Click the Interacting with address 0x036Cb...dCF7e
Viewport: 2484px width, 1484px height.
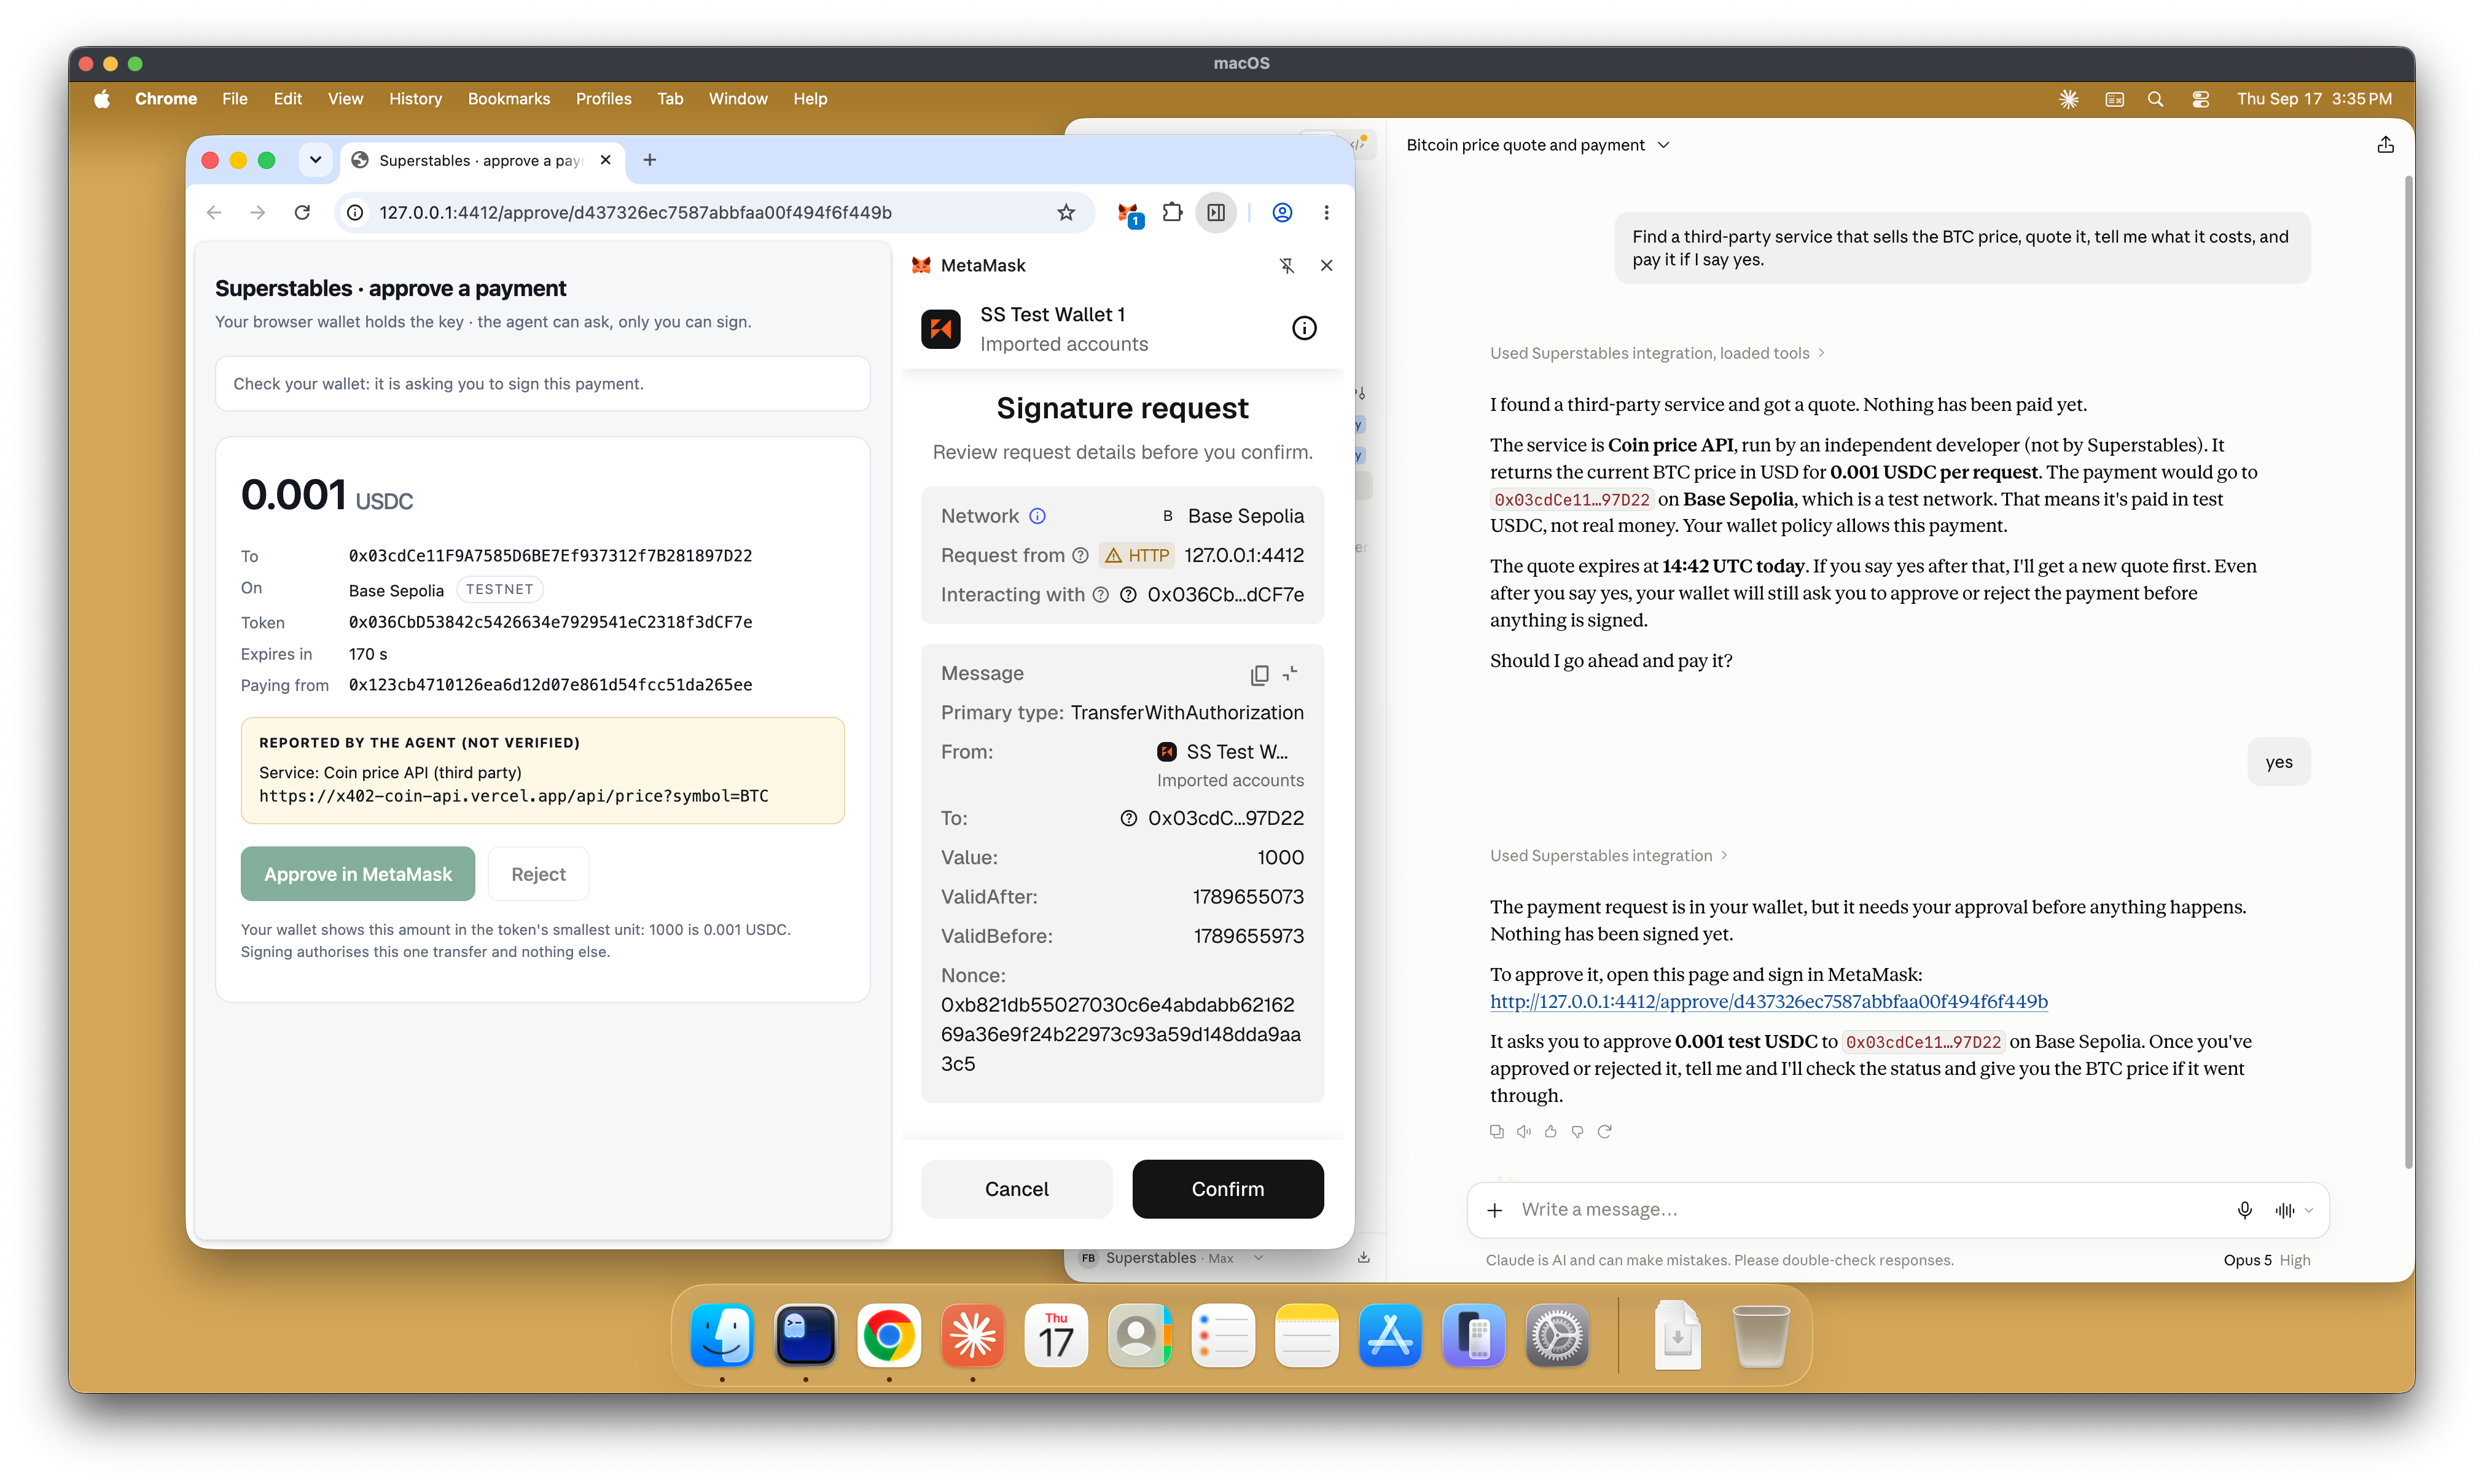(x=1225, y=595)
